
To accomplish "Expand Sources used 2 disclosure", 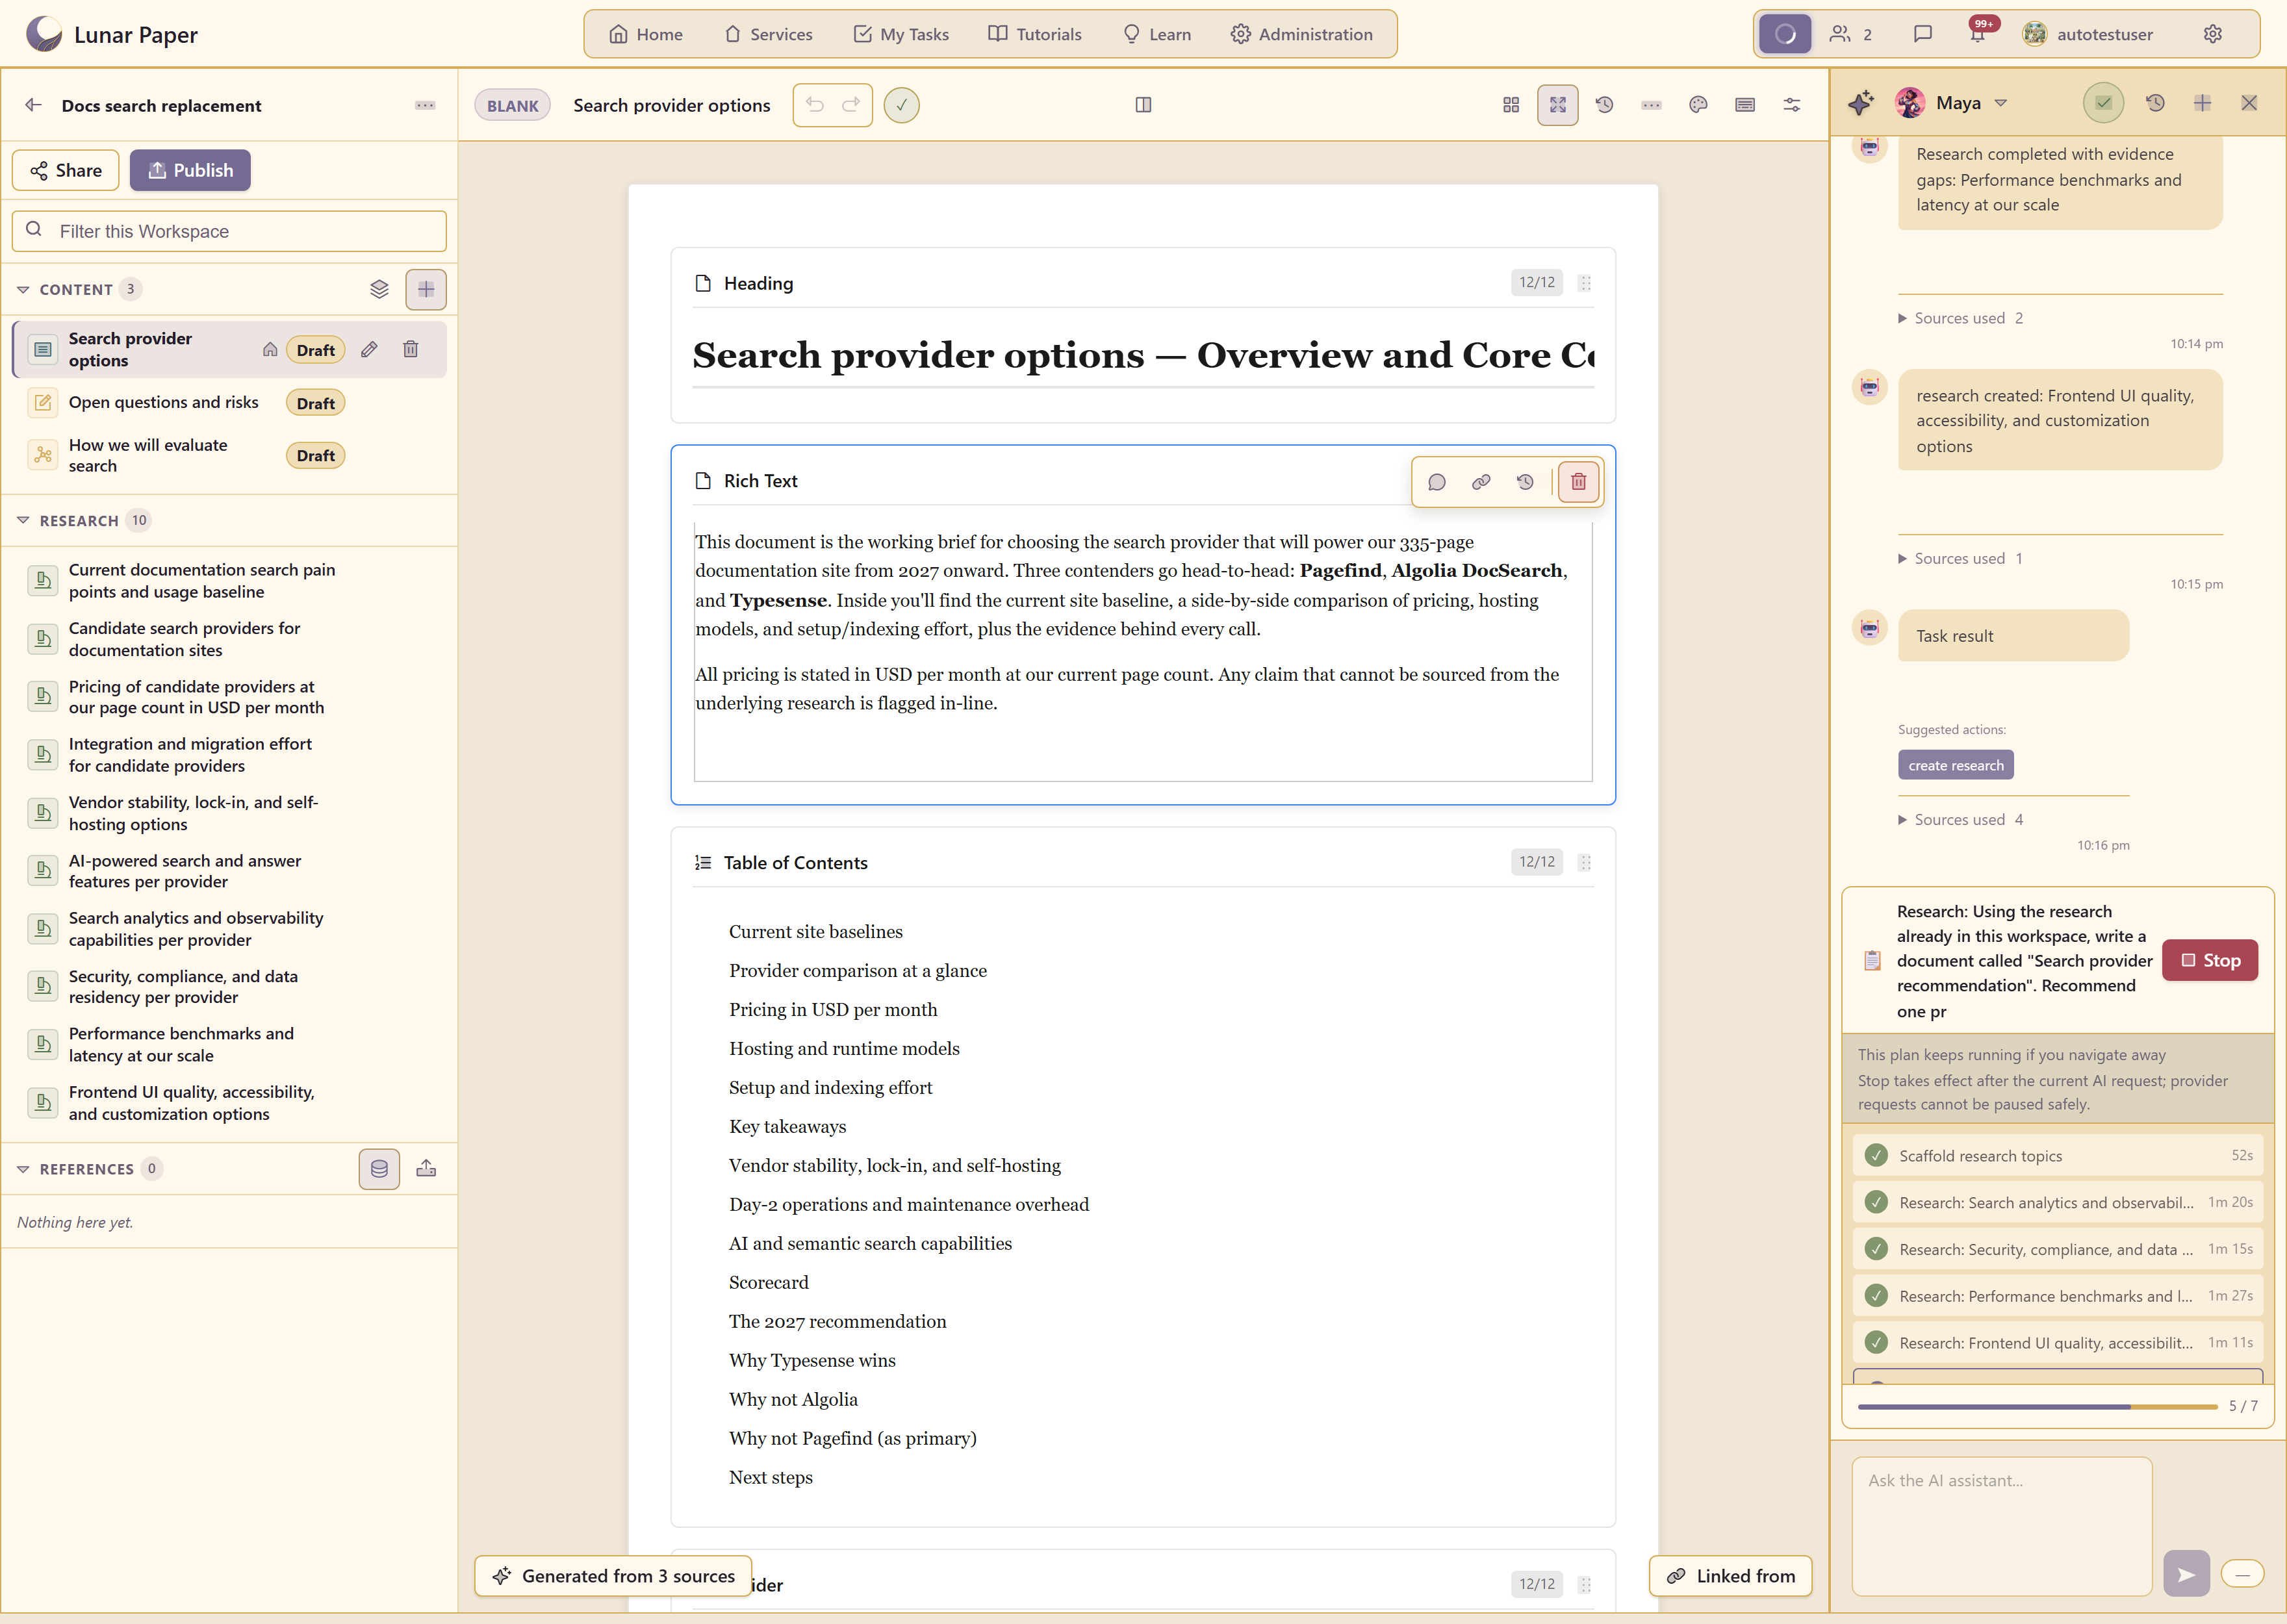I will (1960, 318).
